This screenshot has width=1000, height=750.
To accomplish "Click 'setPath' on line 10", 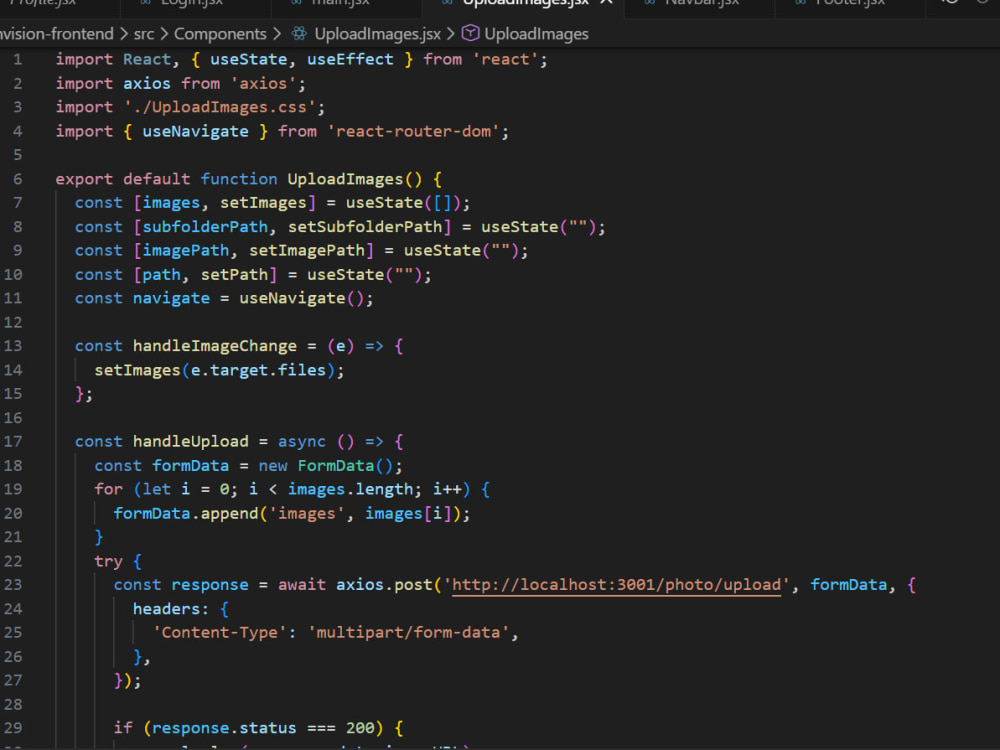I will (x=234, y=275).
